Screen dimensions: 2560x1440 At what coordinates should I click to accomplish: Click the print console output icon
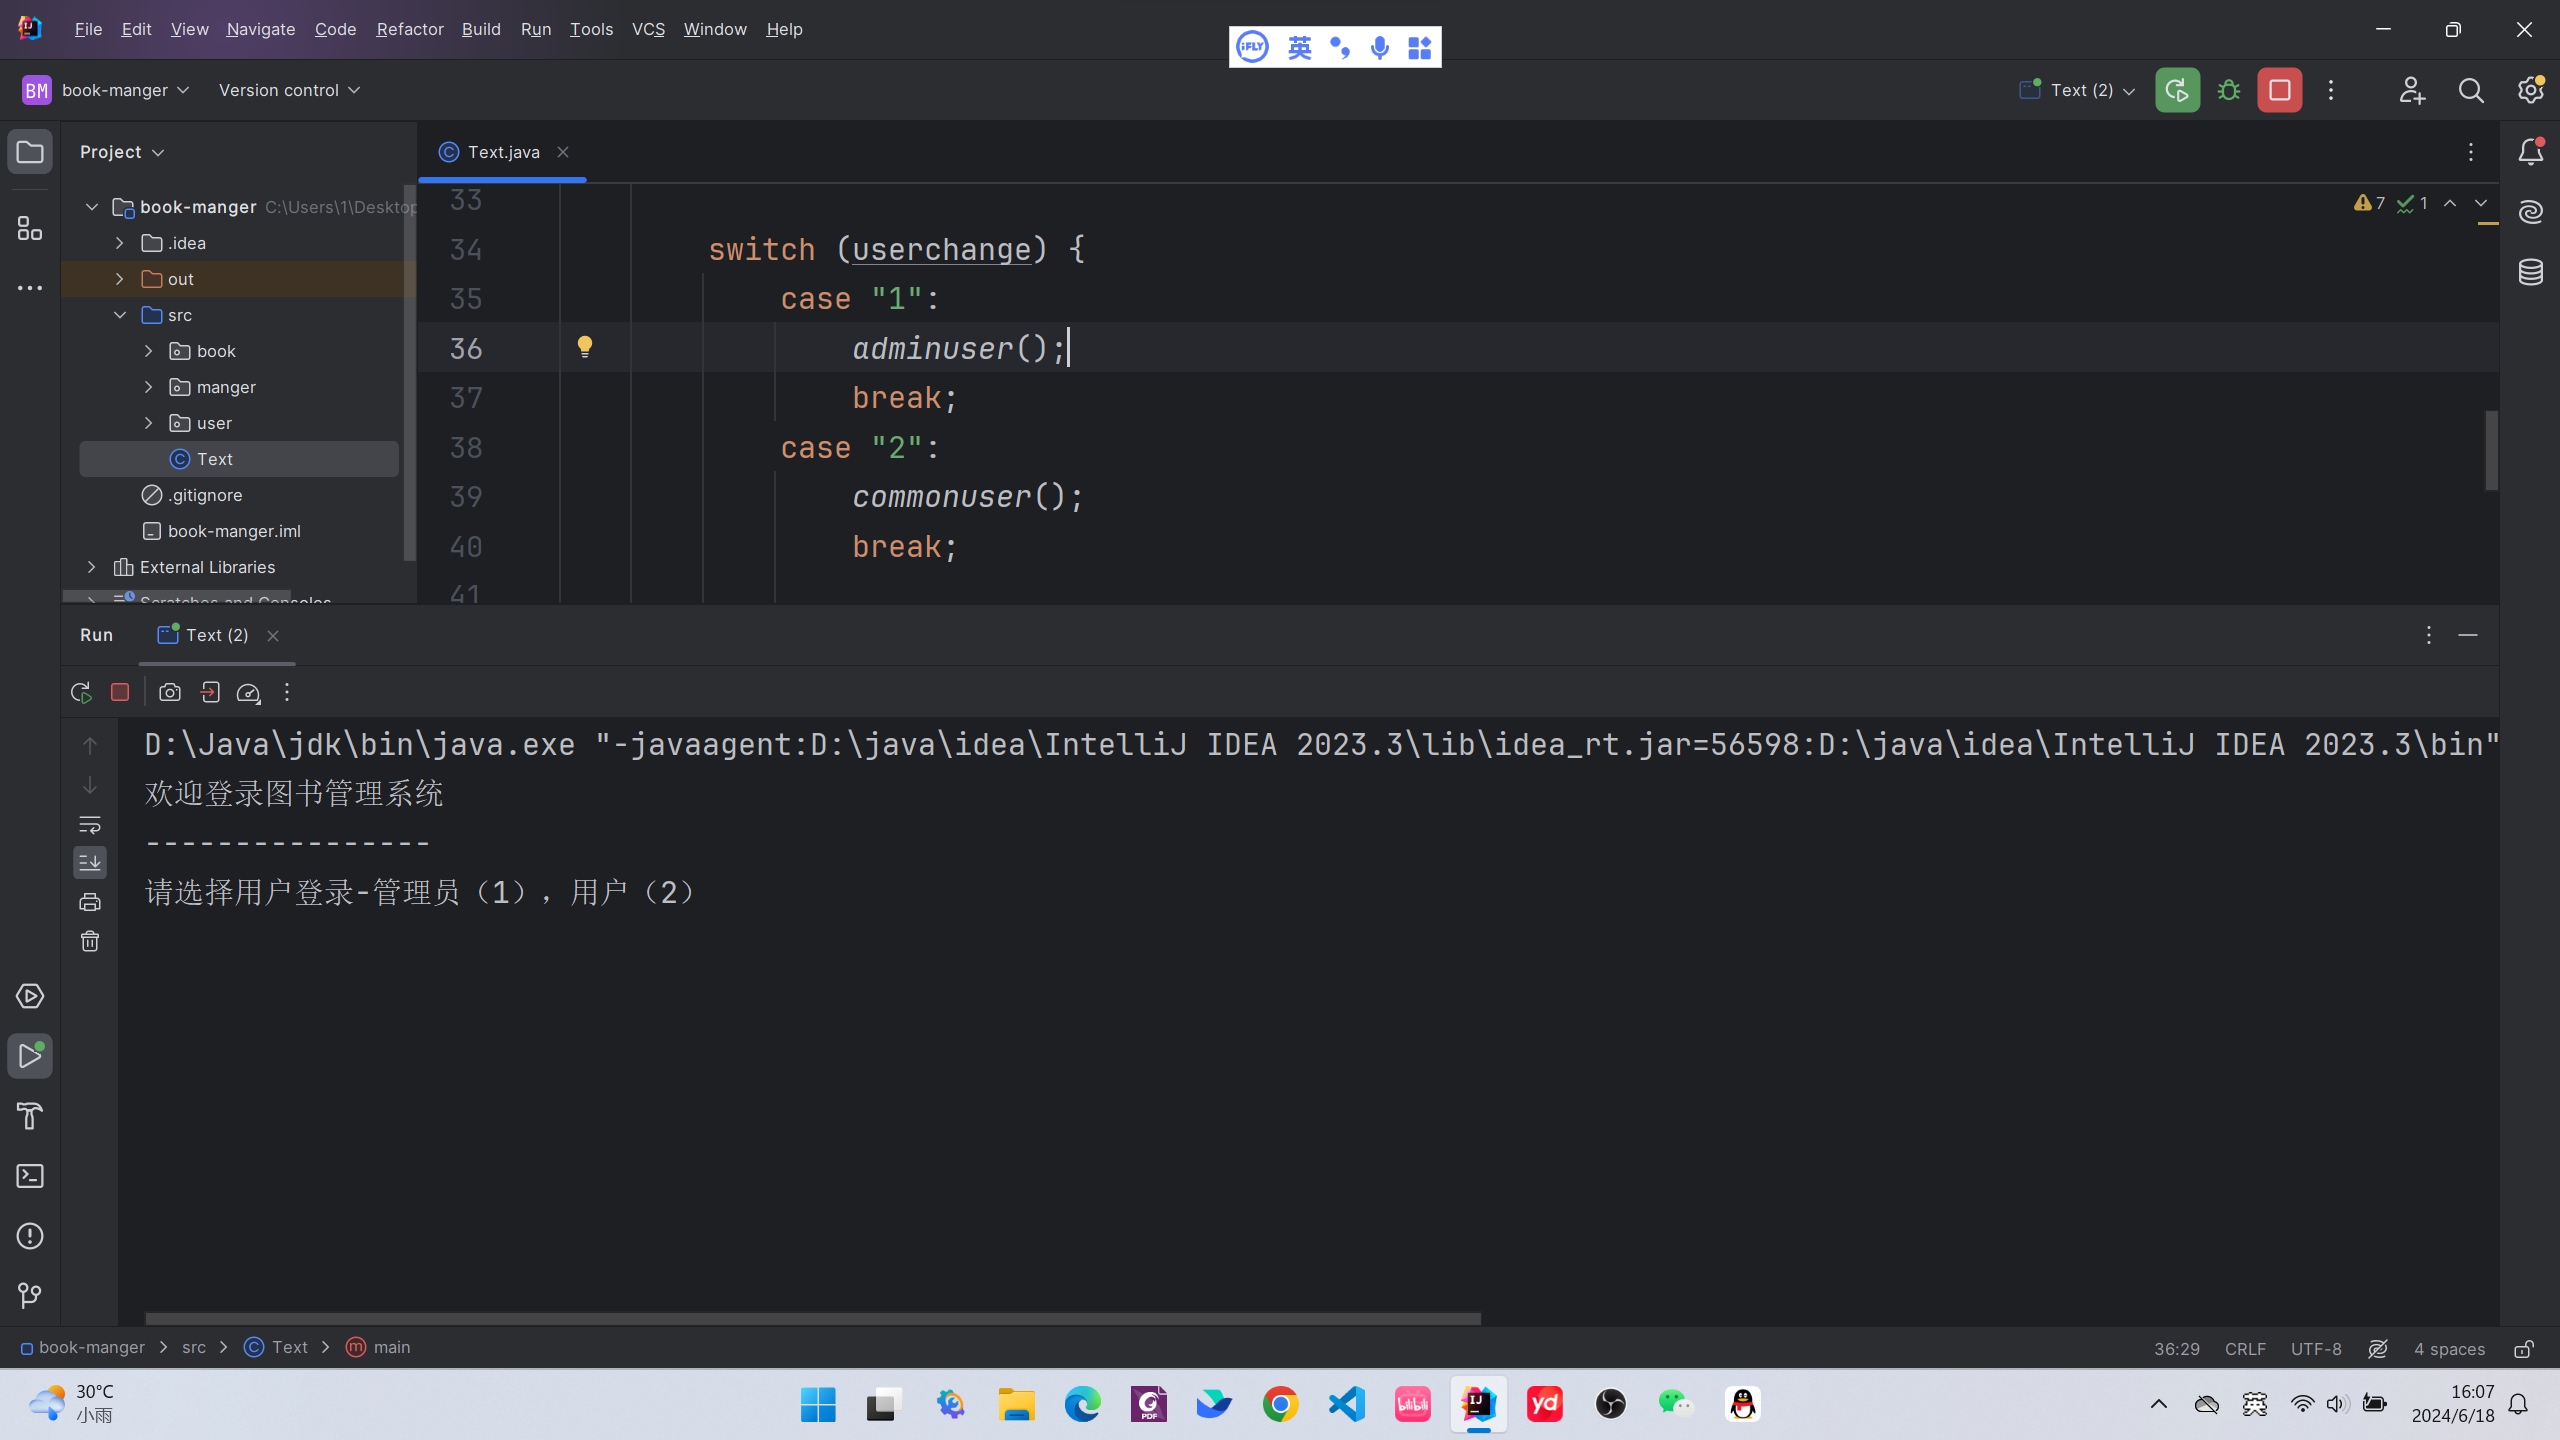(90, 902)
